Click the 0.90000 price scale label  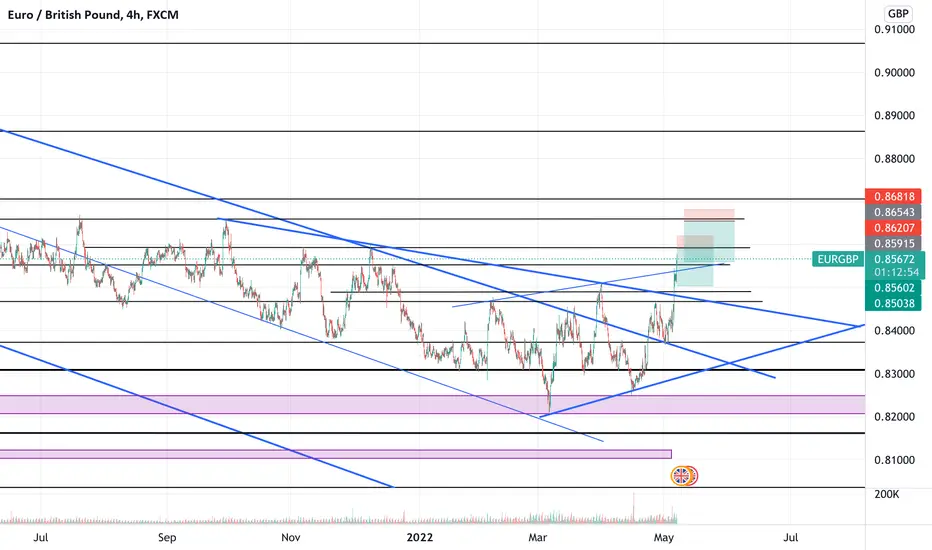pos(895,73)
